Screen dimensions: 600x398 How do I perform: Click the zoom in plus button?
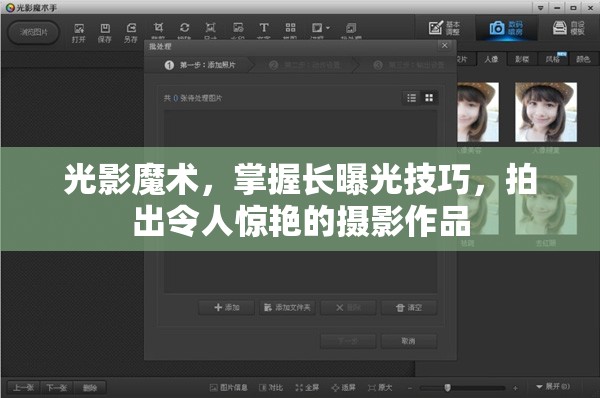coord(515,388)
